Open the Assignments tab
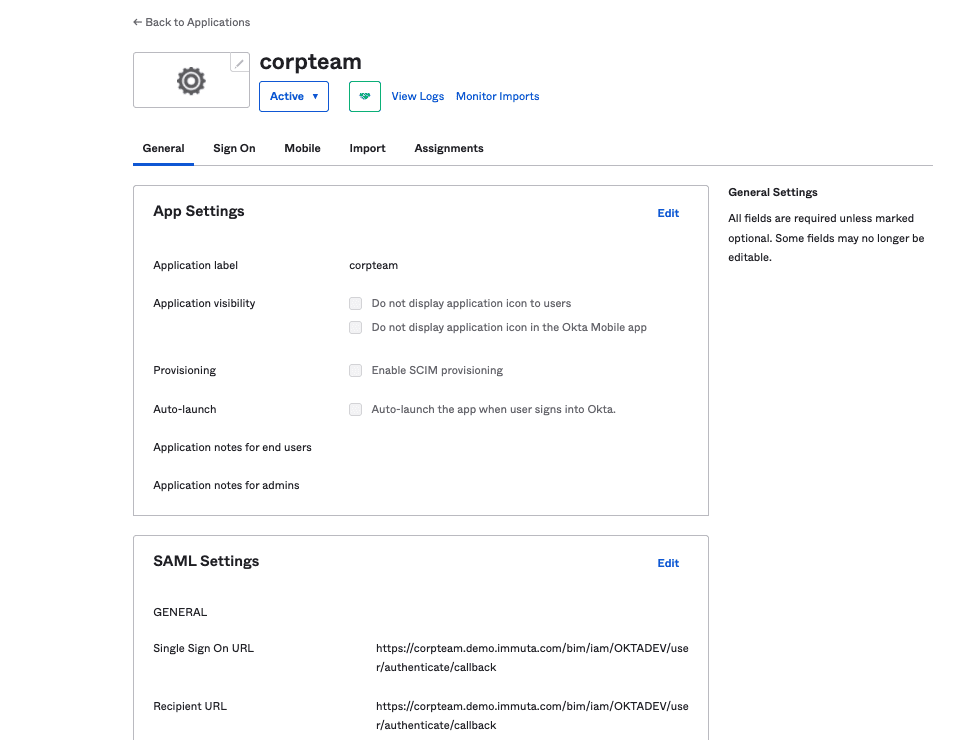Viewport: 968px width, 740px height. (449, 148)
